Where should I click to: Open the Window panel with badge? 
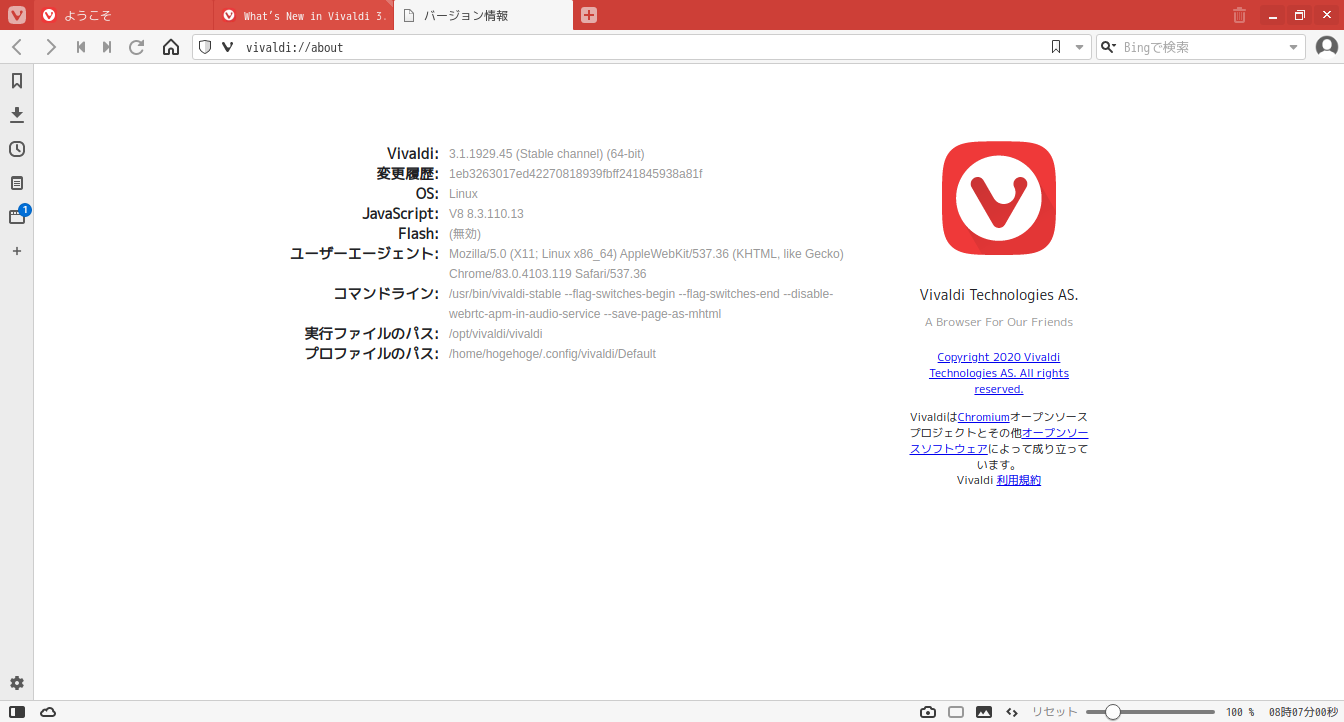click(17, 217)
